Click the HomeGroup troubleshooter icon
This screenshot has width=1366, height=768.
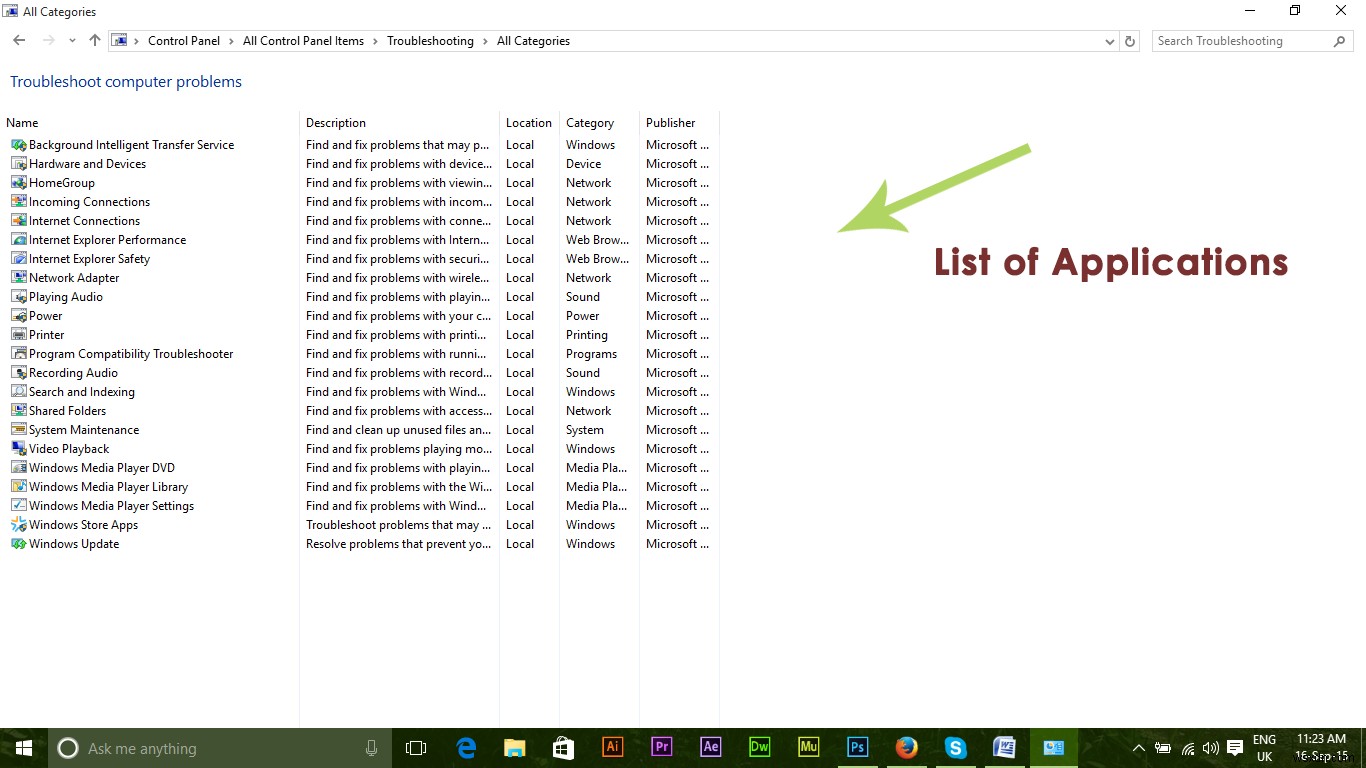click(18, 183)
